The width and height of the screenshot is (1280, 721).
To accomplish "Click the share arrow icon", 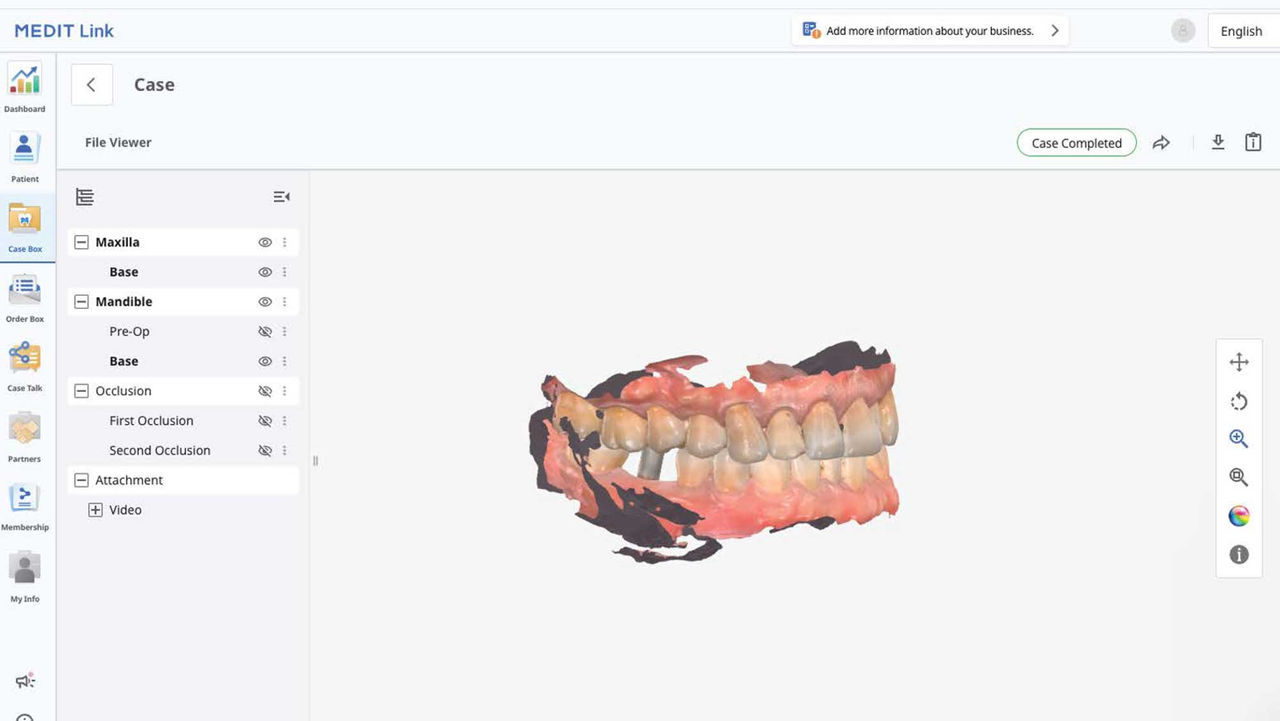I will (x=1161, y=143).
